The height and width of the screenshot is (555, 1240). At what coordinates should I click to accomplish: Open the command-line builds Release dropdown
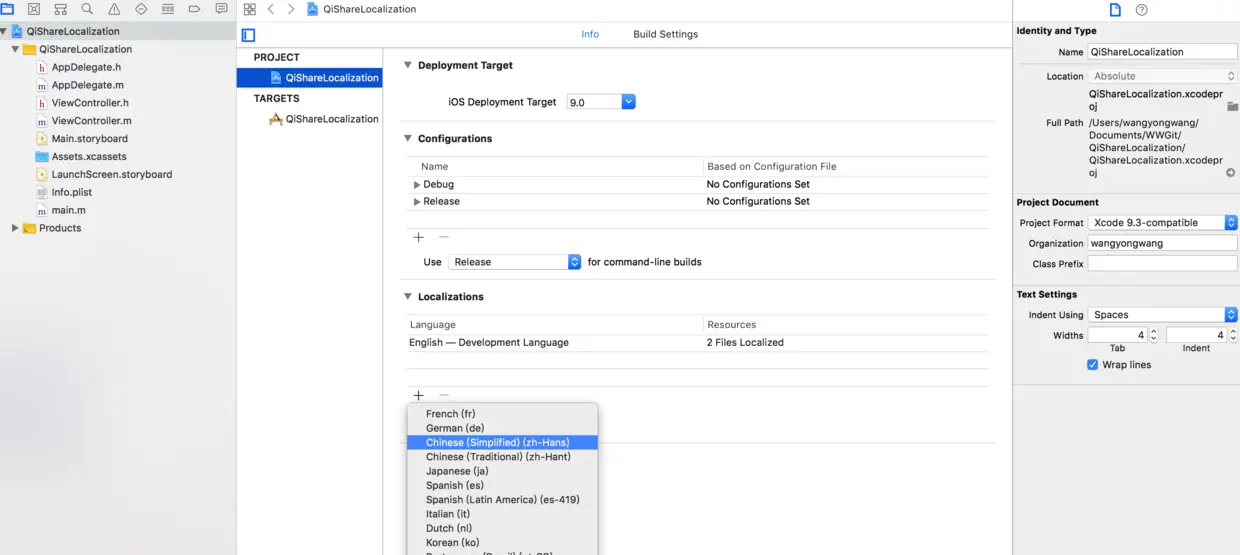[515, 262]
